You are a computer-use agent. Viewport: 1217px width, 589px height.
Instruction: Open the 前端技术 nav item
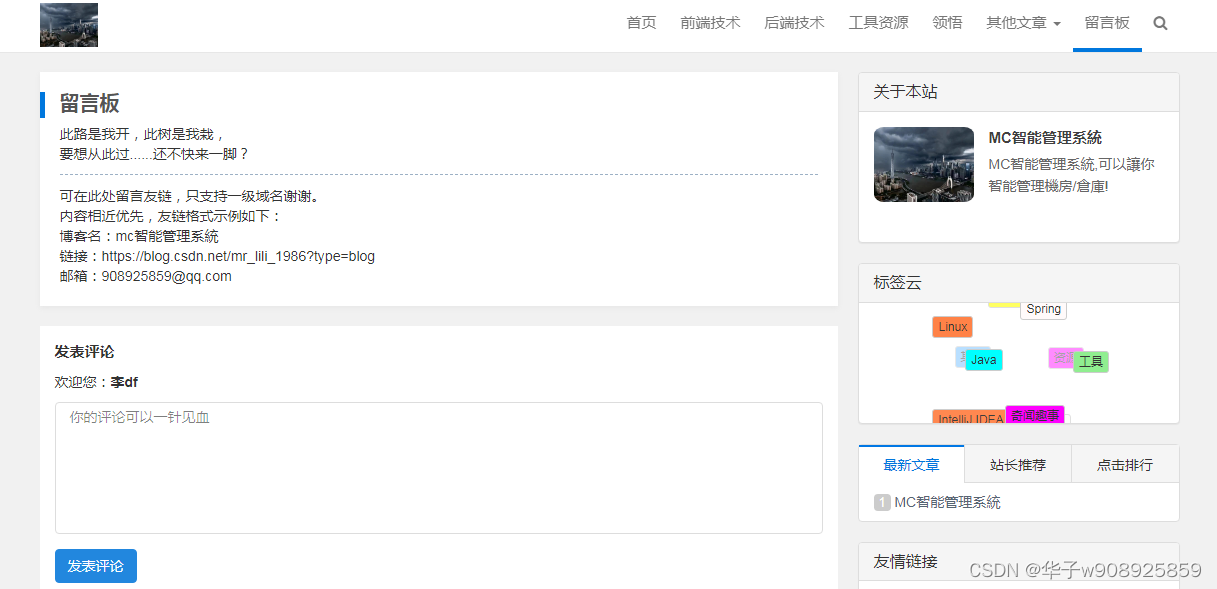pyautogui.click(x=710, y=23)
